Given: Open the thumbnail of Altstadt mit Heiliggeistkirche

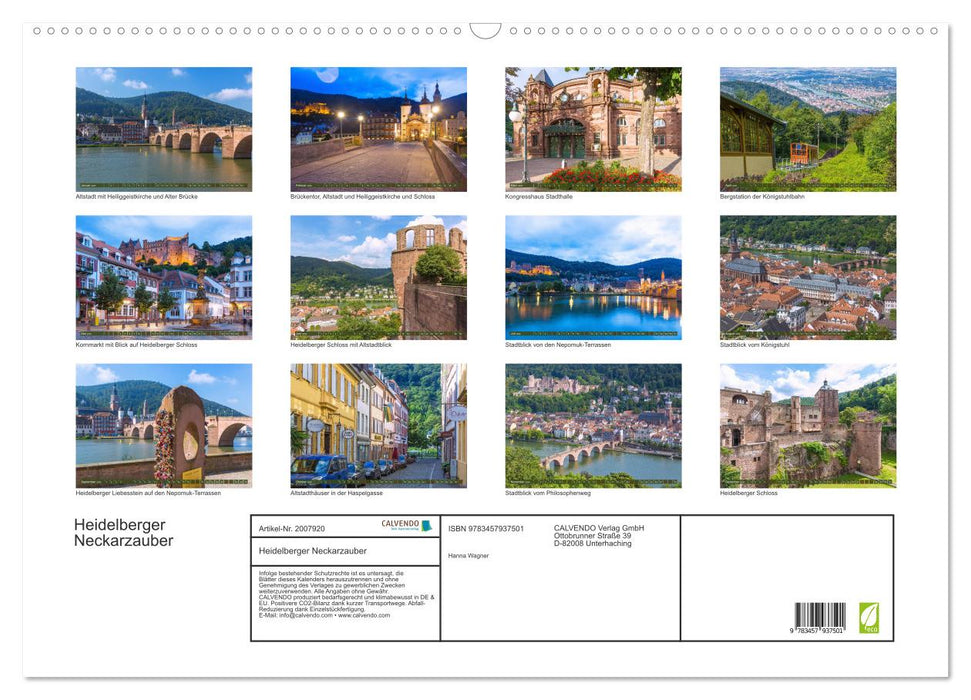Looking at the screenshot, I should (x=164, y=128).
